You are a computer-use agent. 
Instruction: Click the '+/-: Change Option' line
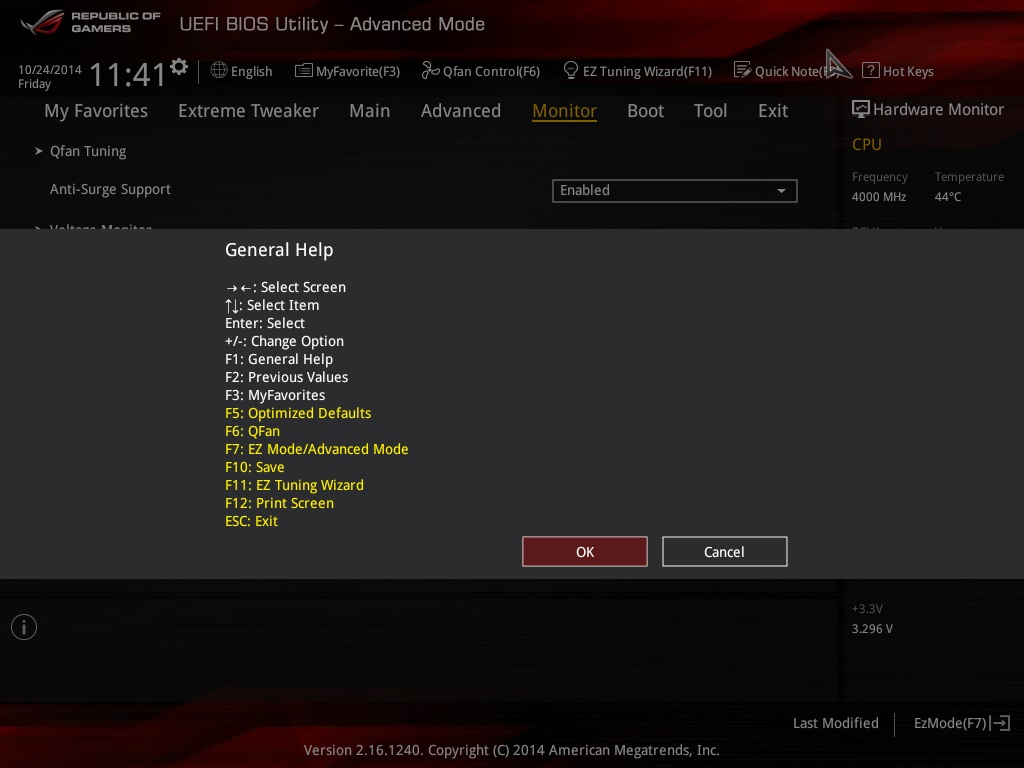(x=284, y=342)
